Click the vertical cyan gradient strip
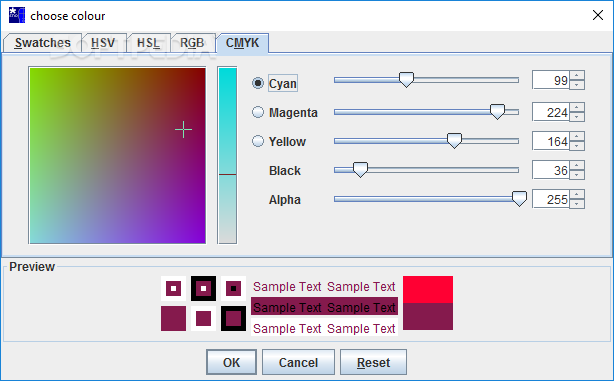The height and width of the screenshot is (381, 614). pyautogui.click(x=227, y=155)
